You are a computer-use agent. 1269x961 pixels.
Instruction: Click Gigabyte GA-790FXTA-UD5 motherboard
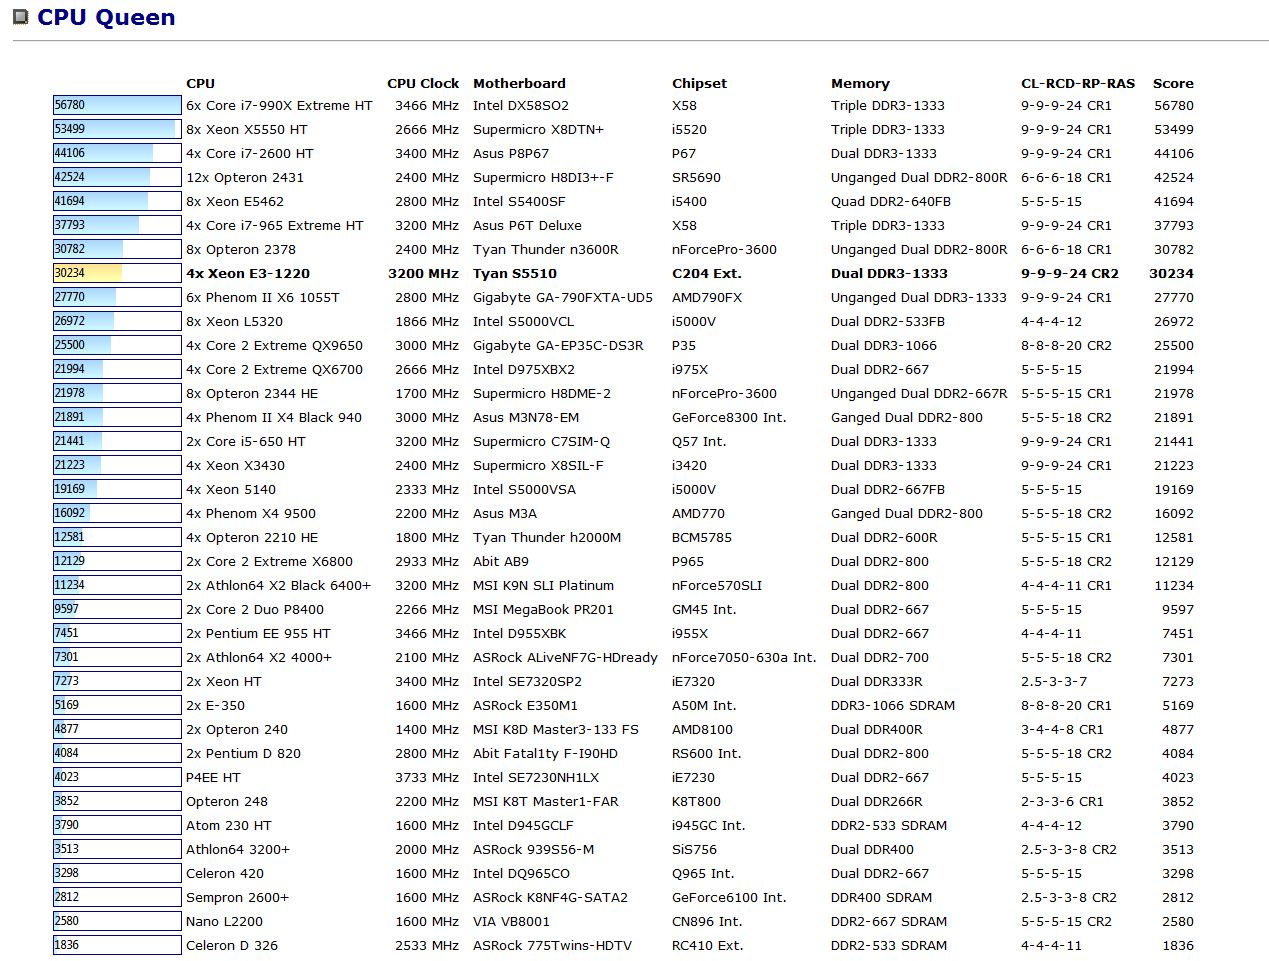coord(563,297)
